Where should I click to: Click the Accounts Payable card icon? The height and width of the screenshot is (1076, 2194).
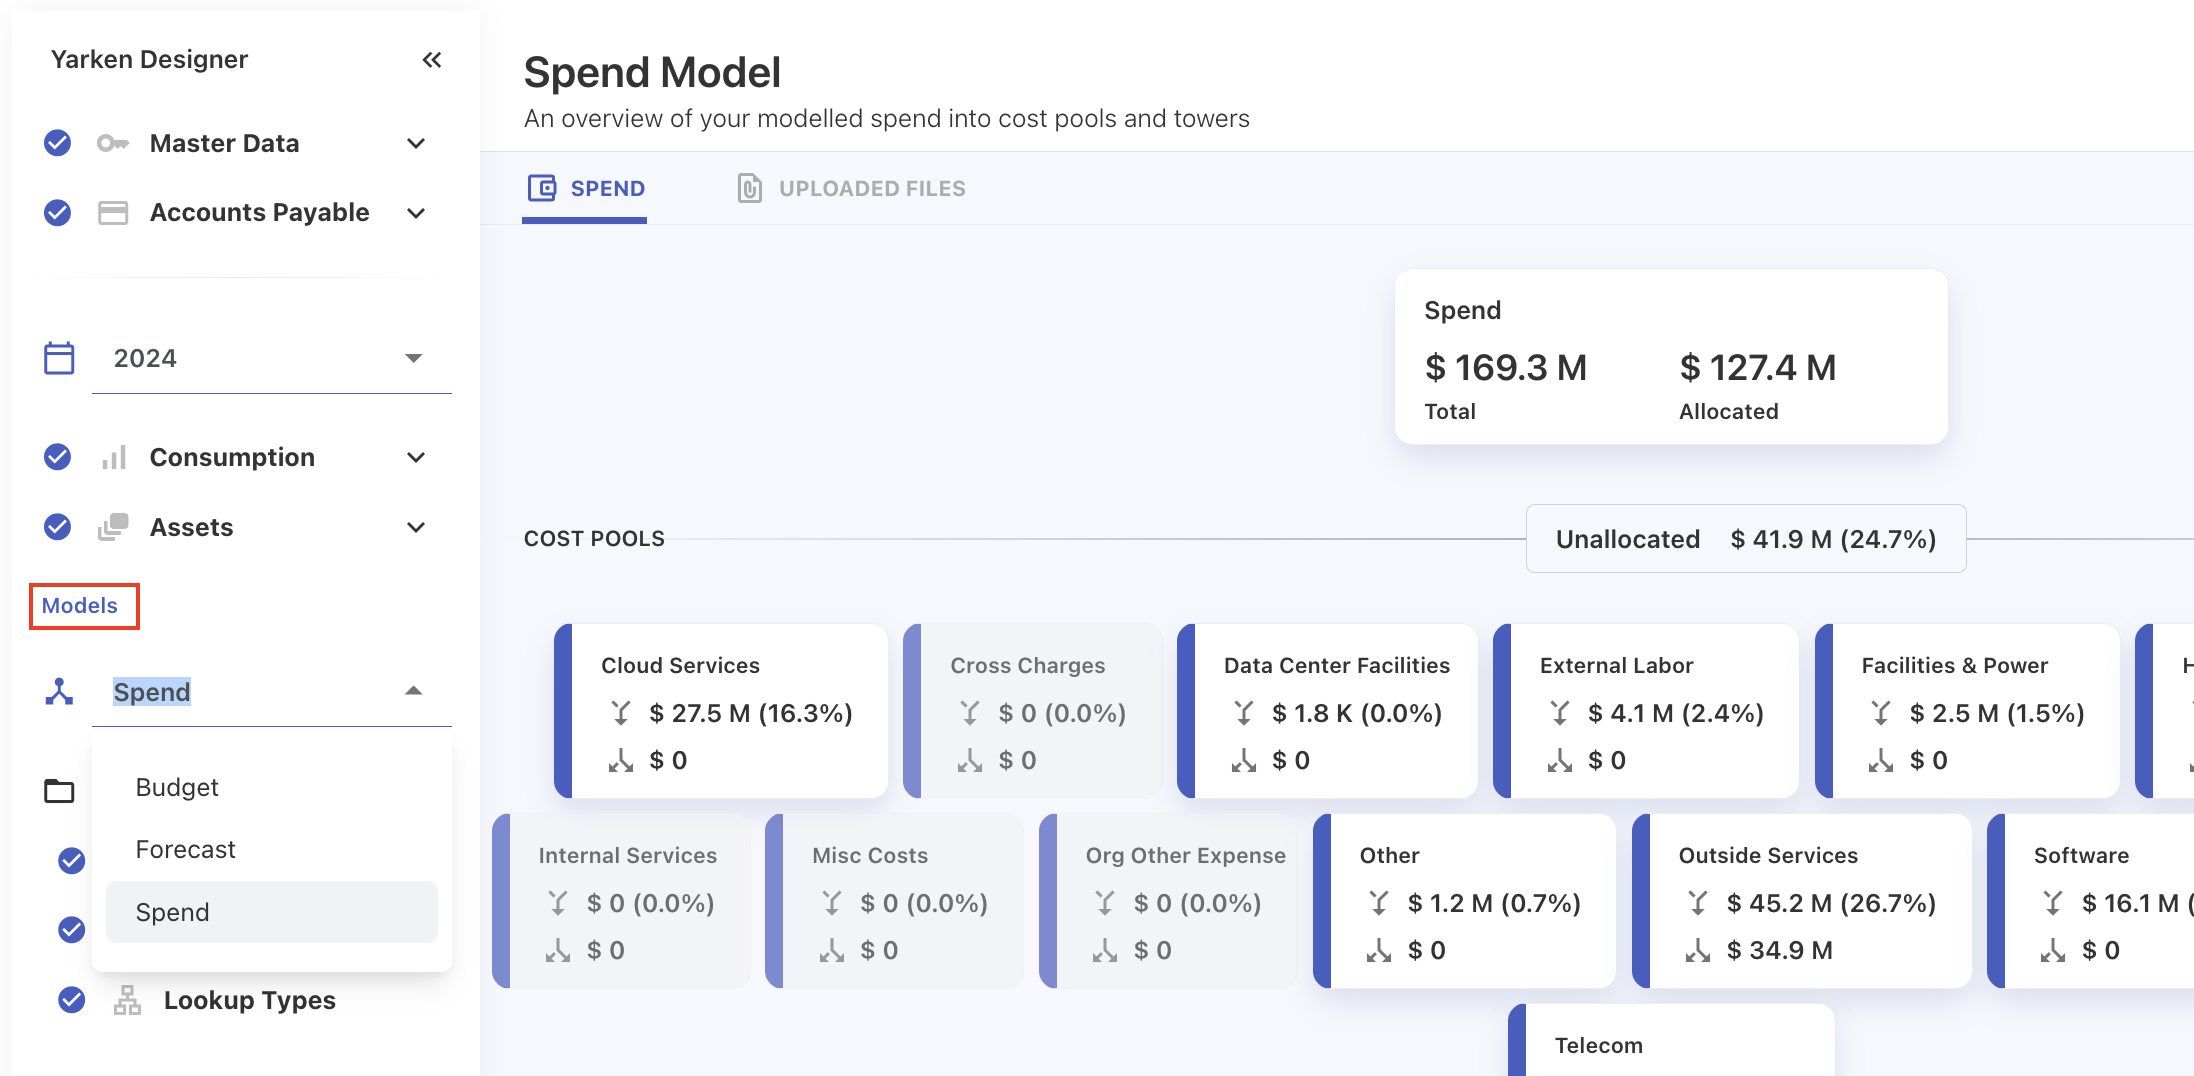113,213
